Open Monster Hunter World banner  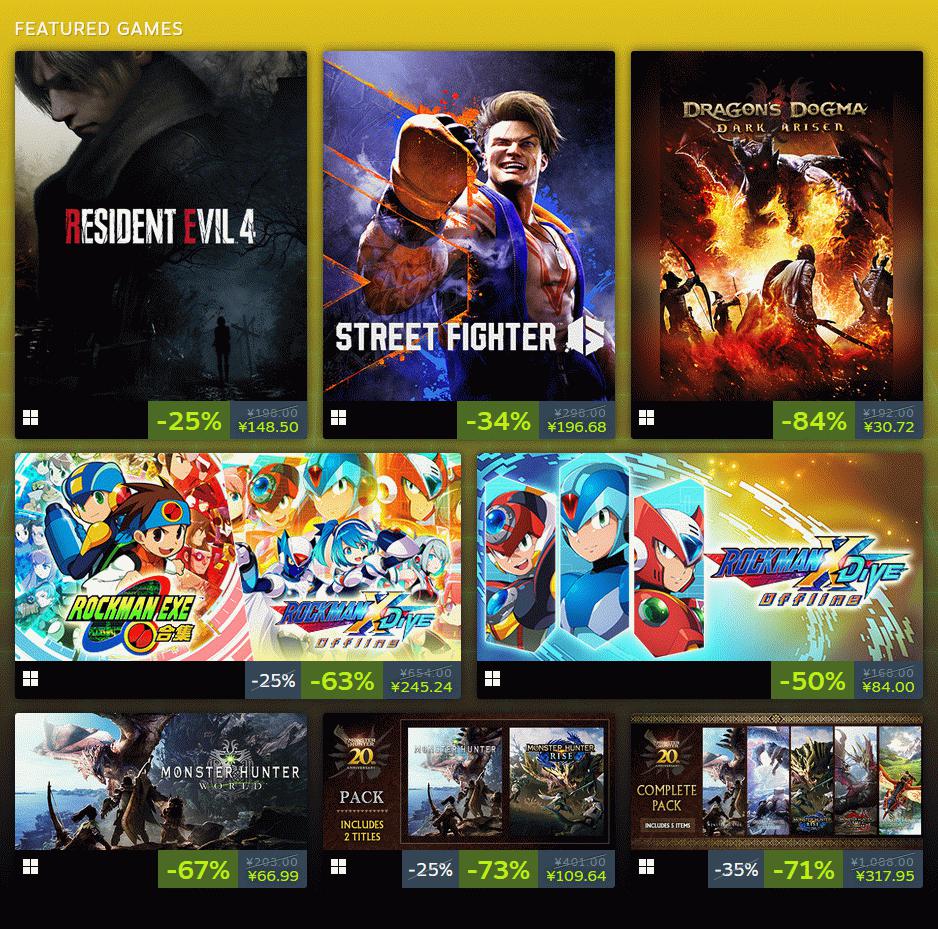[x=161, y=781]
